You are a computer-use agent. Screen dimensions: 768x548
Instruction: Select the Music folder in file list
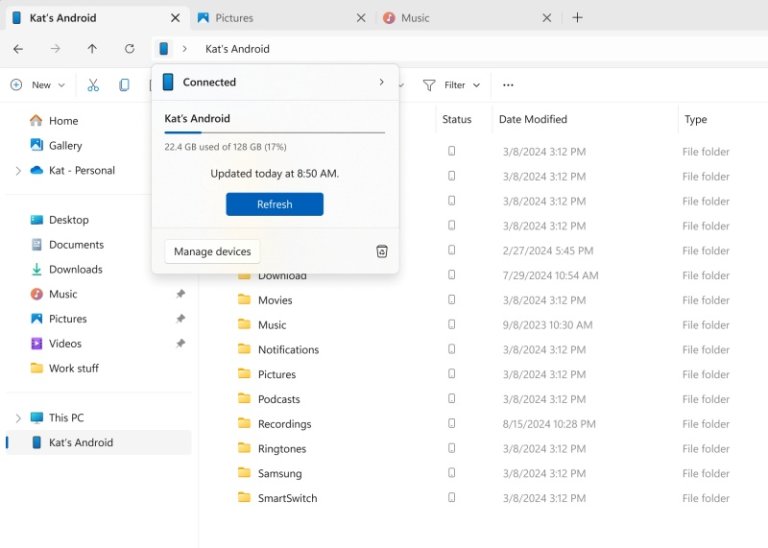(x=272, y=325)
